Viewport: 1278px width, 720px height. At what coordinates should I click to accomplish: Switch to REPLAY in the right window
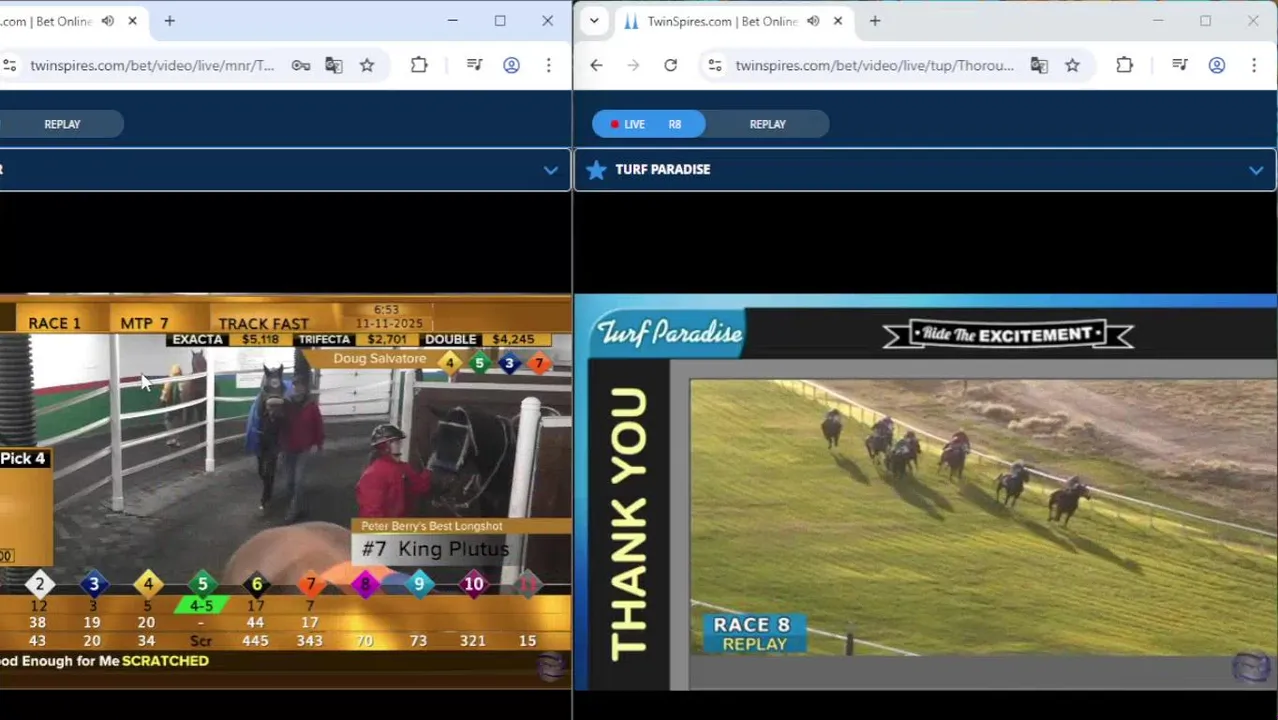(767, 124)
